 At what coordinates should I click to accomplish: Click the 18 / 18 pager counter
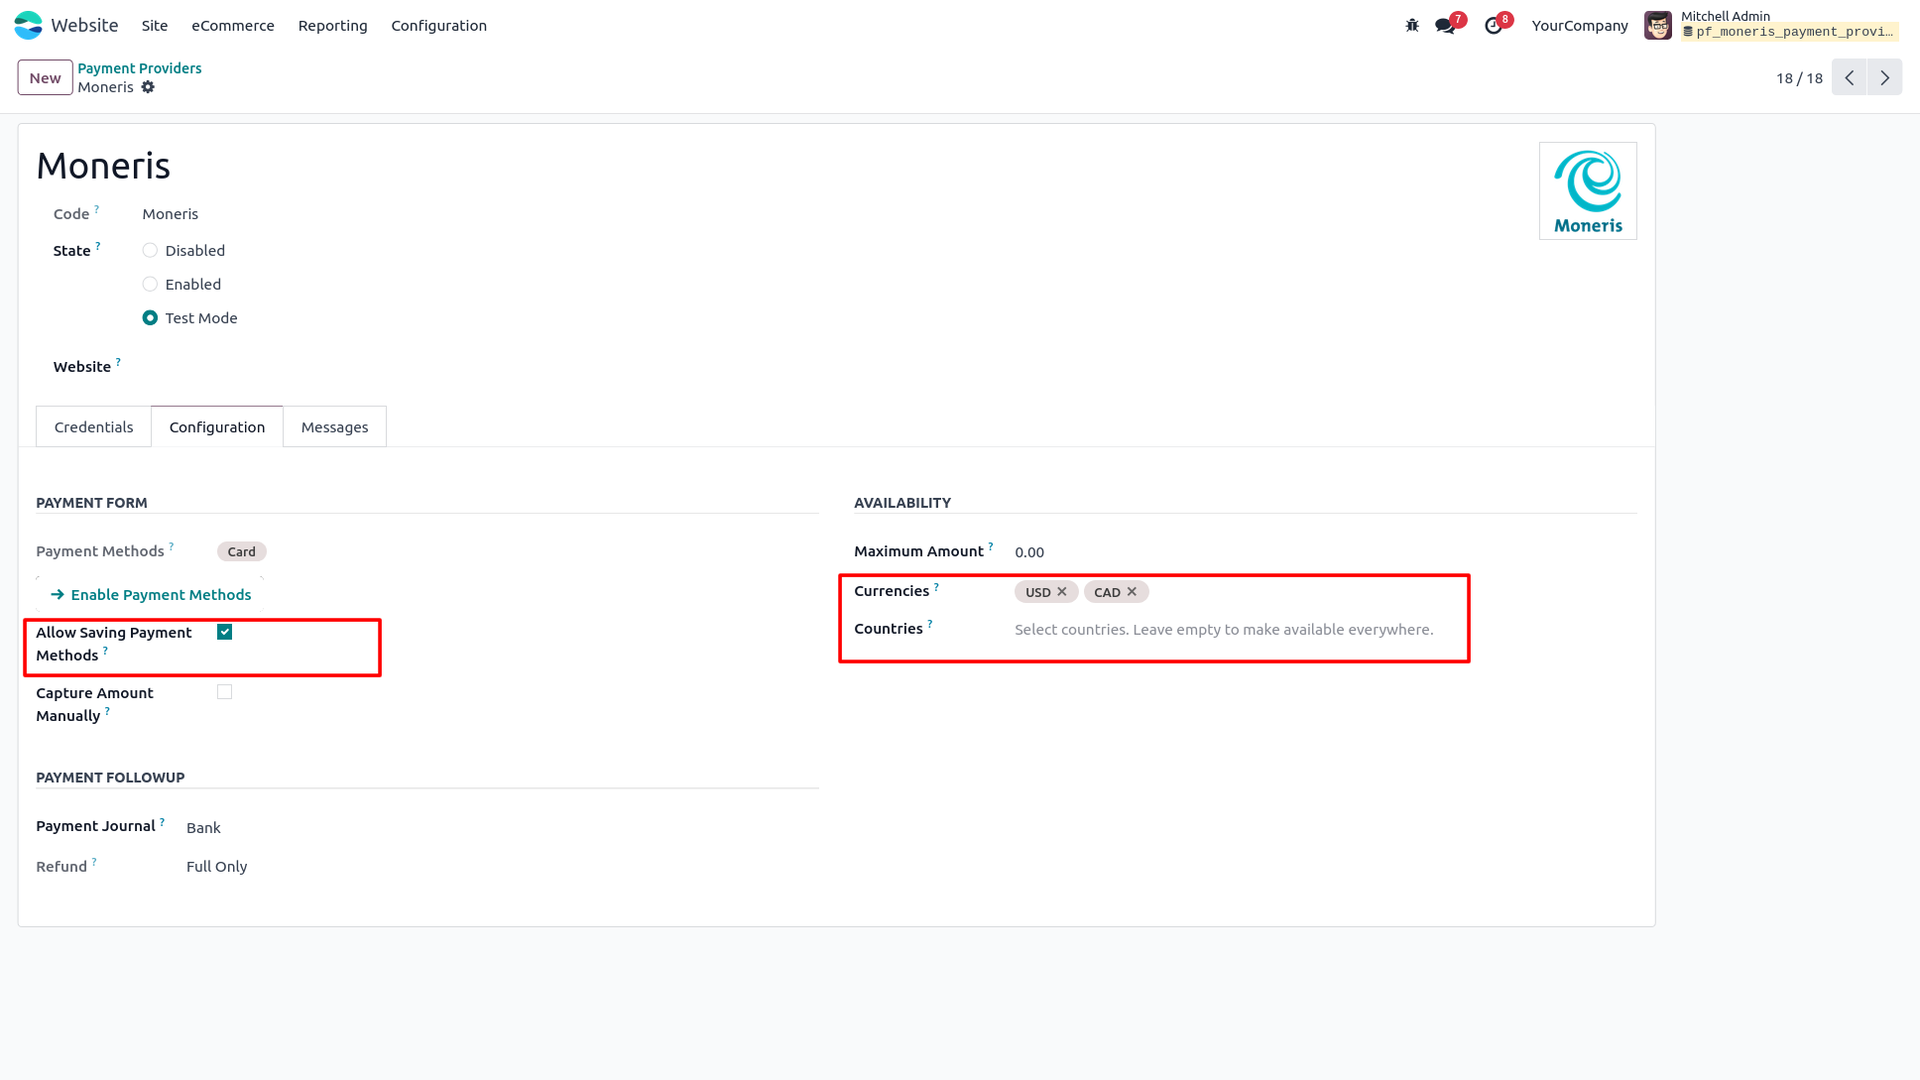pos(1799,78)
